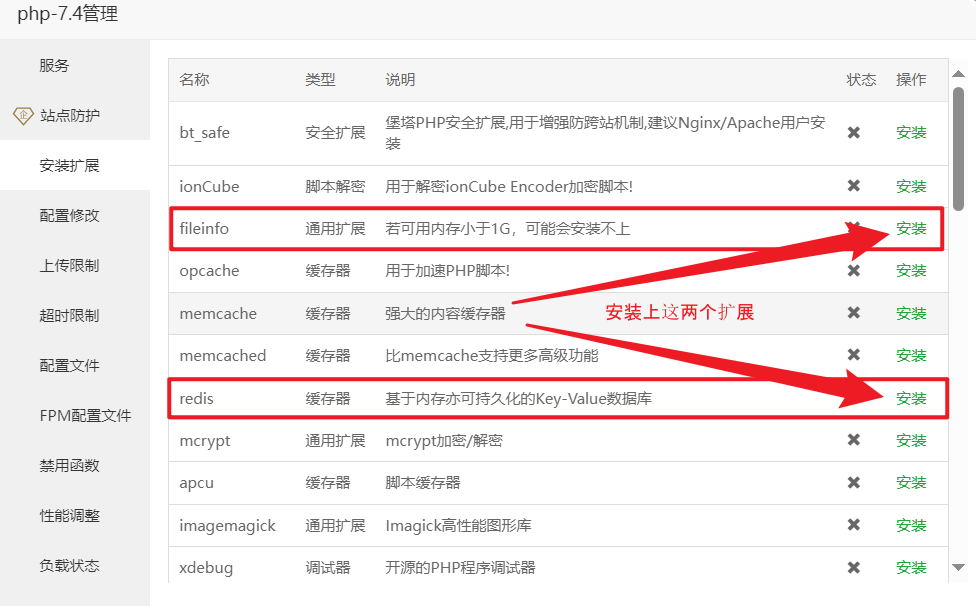Click the X status icon for bt_safe
Screen dimensions: 976x606
coord(854,133)
